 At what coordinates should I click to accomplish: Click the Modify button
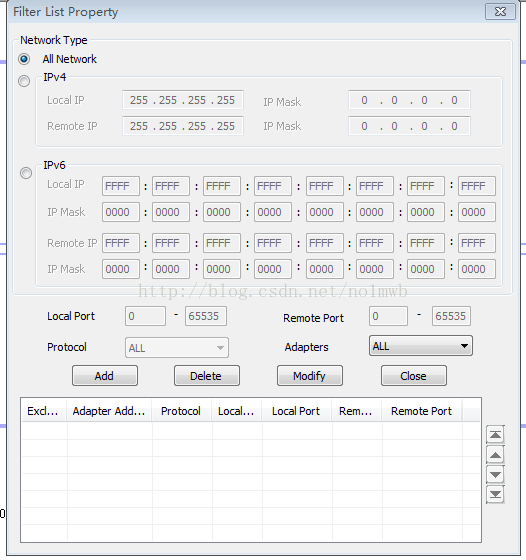310,376
